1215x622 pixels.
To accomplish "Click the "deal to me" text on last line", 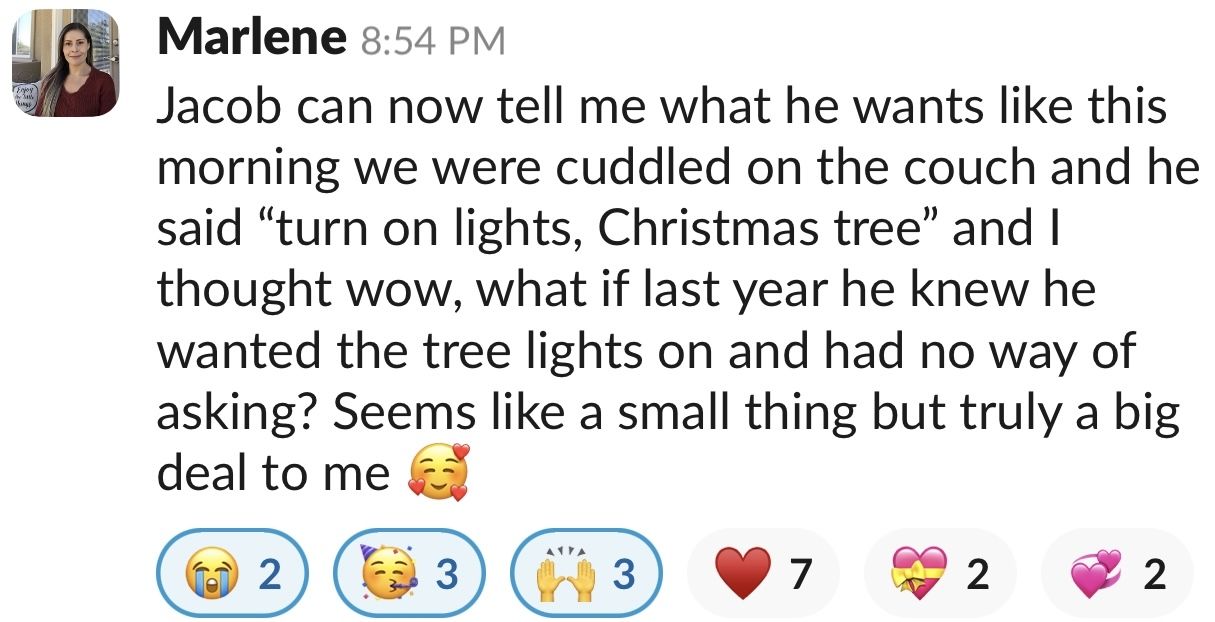I will tap(272, 474).
